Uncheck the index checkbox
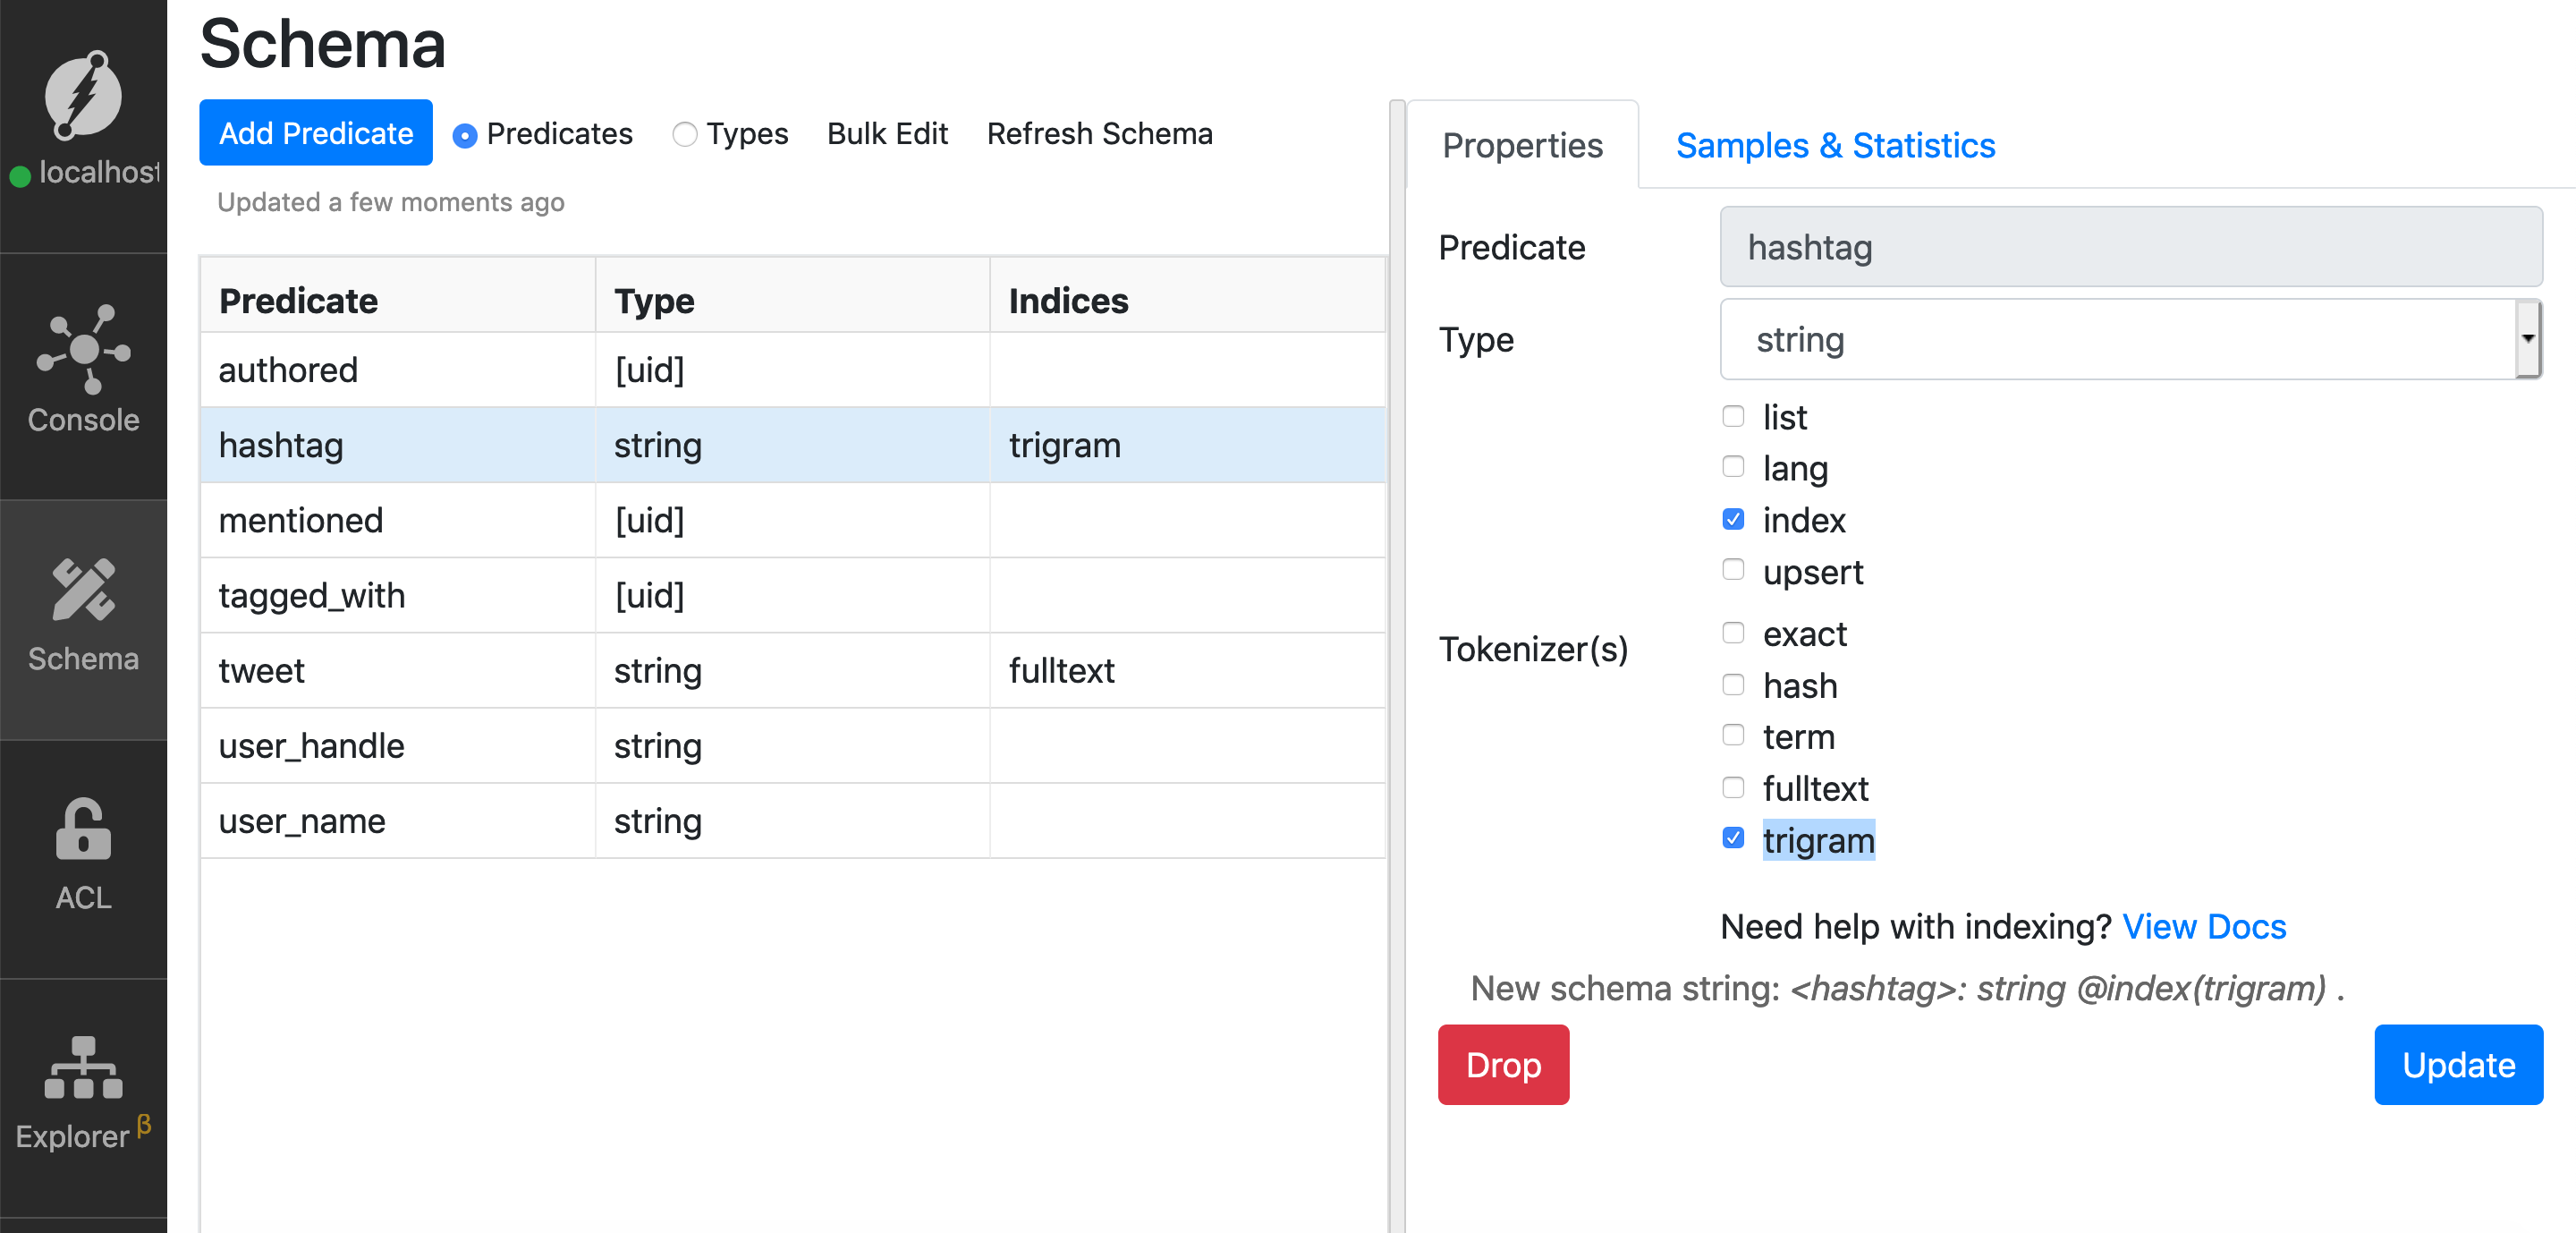This screenshot has width=2576, height=1233. click(1733, 519)
